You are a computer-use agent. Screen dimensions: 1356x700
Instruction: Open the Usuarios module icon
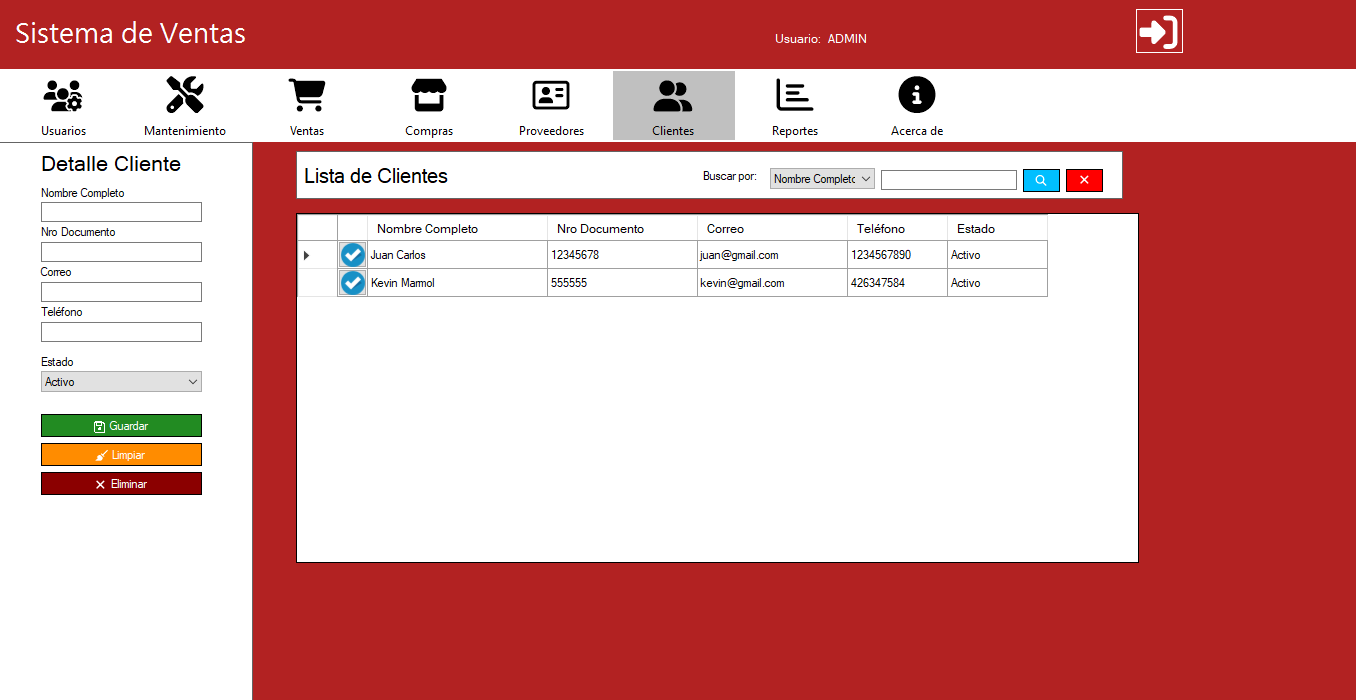click(x=63, y=96)
